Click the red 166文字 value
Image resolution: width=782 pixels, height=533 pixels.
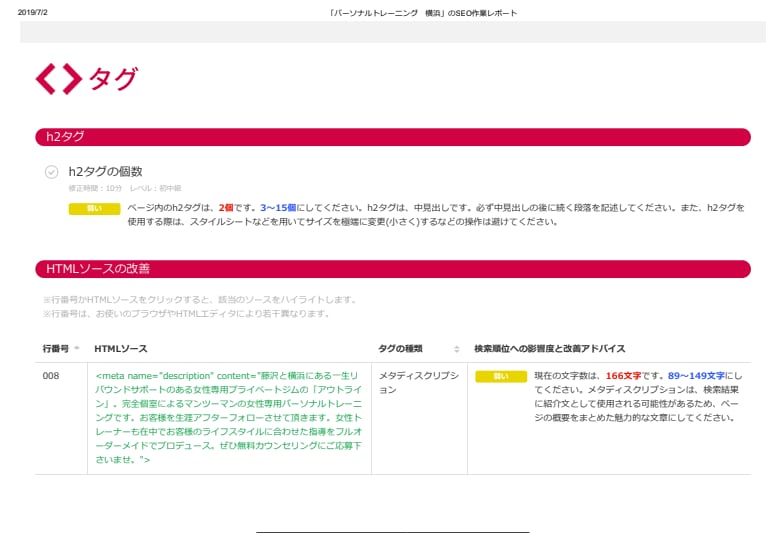[623, 376]
